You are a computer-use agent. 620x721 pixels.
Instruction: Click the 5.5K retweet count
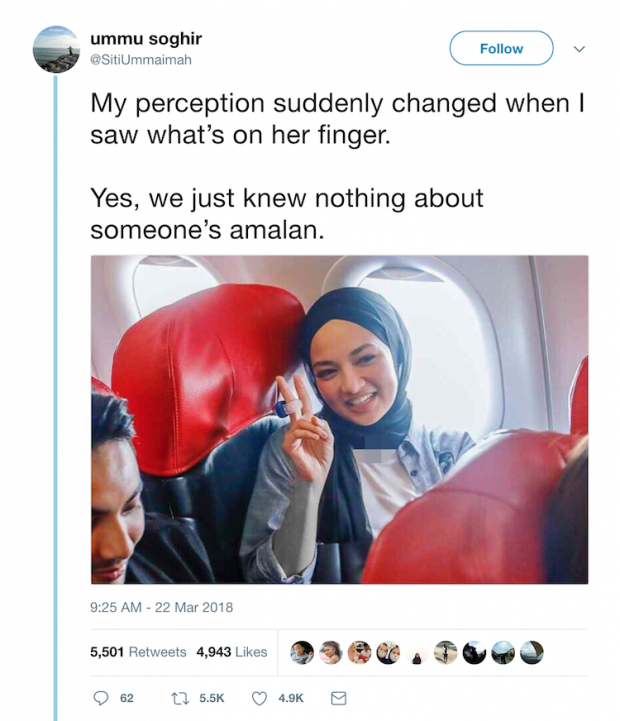[x=212, y=698]
